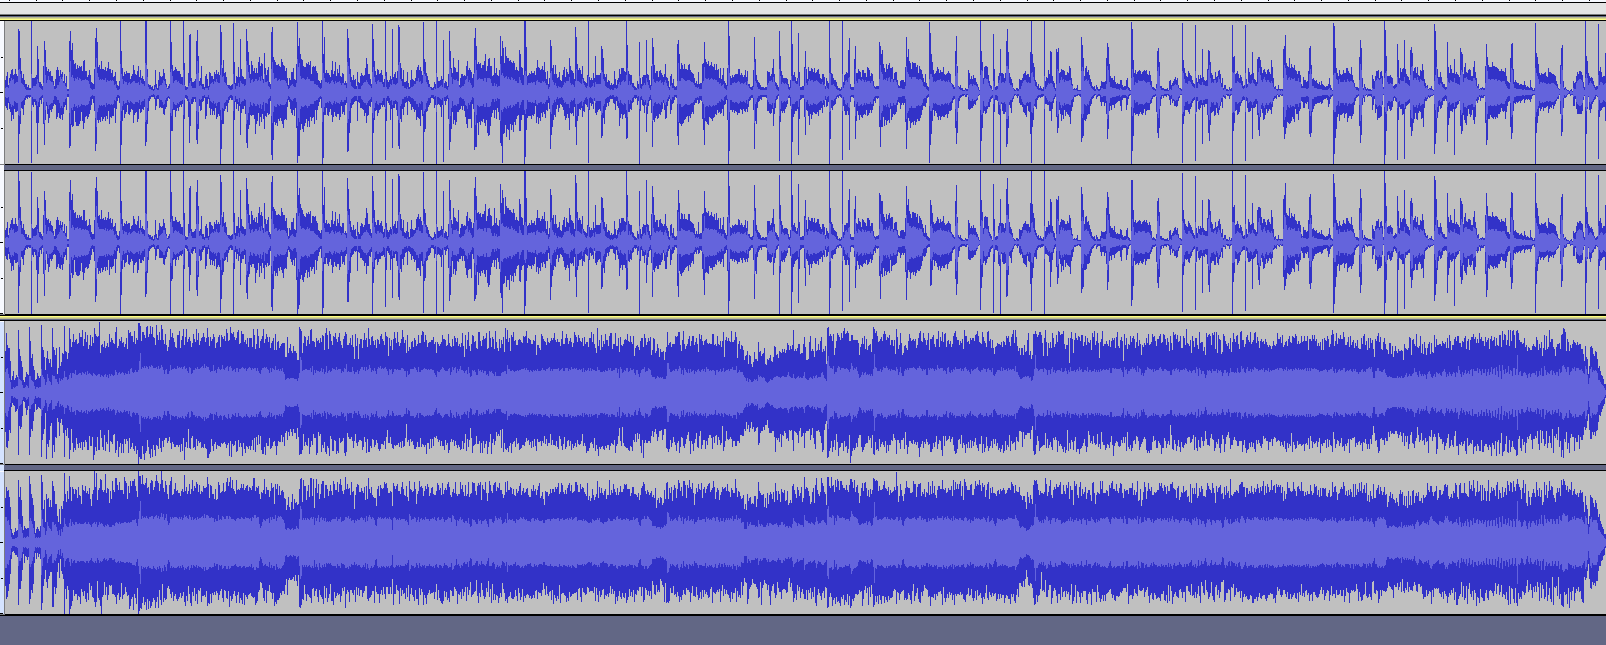Click inside the second track's lower channel waveform

(x=805, y=541)
